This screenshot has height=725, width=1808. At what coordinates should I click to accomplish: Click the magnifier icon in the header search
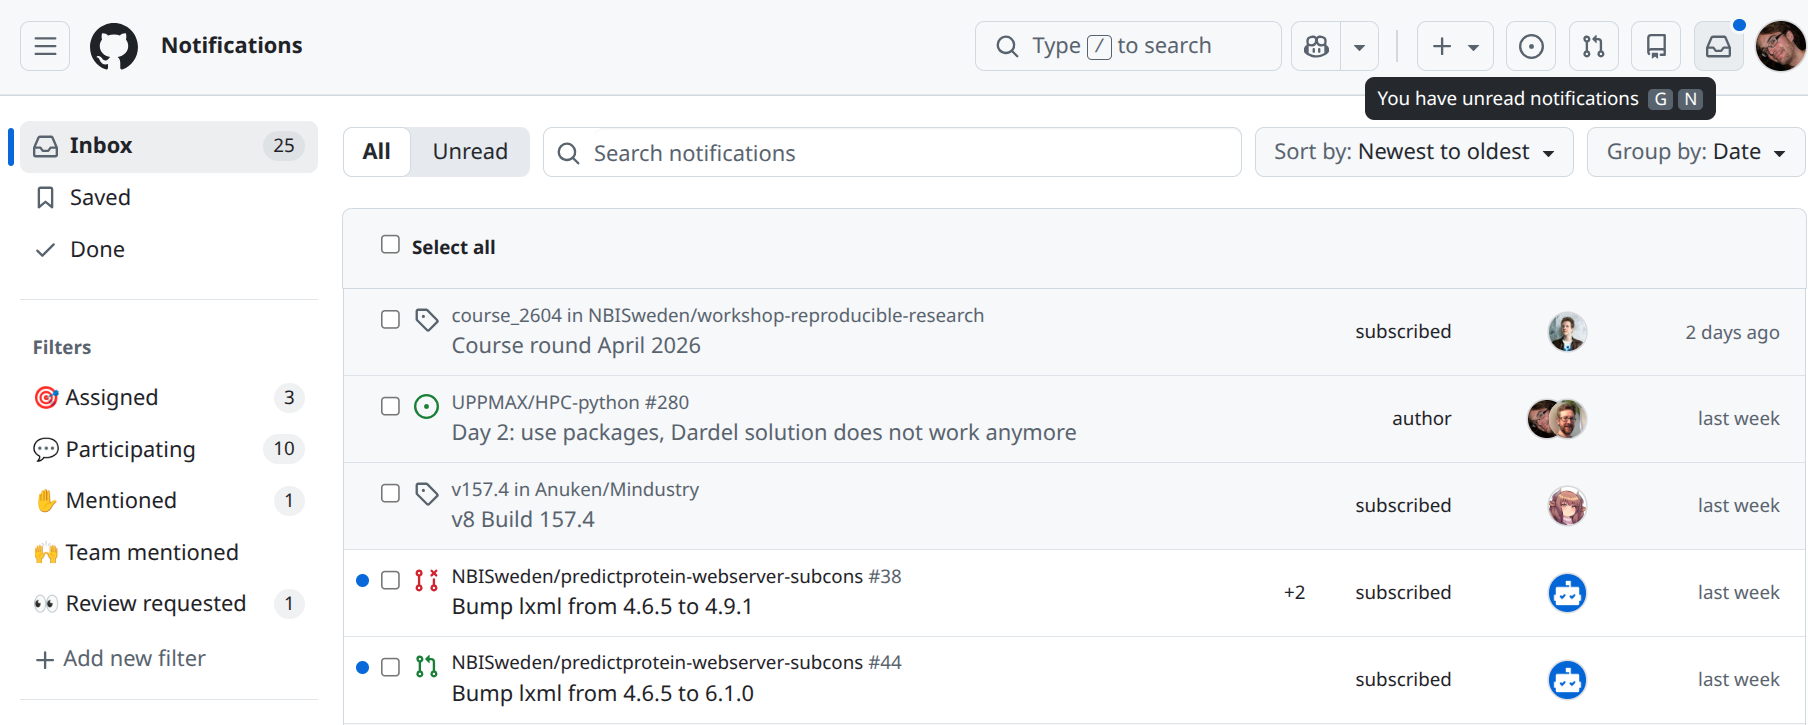(x=1007, y=46)
